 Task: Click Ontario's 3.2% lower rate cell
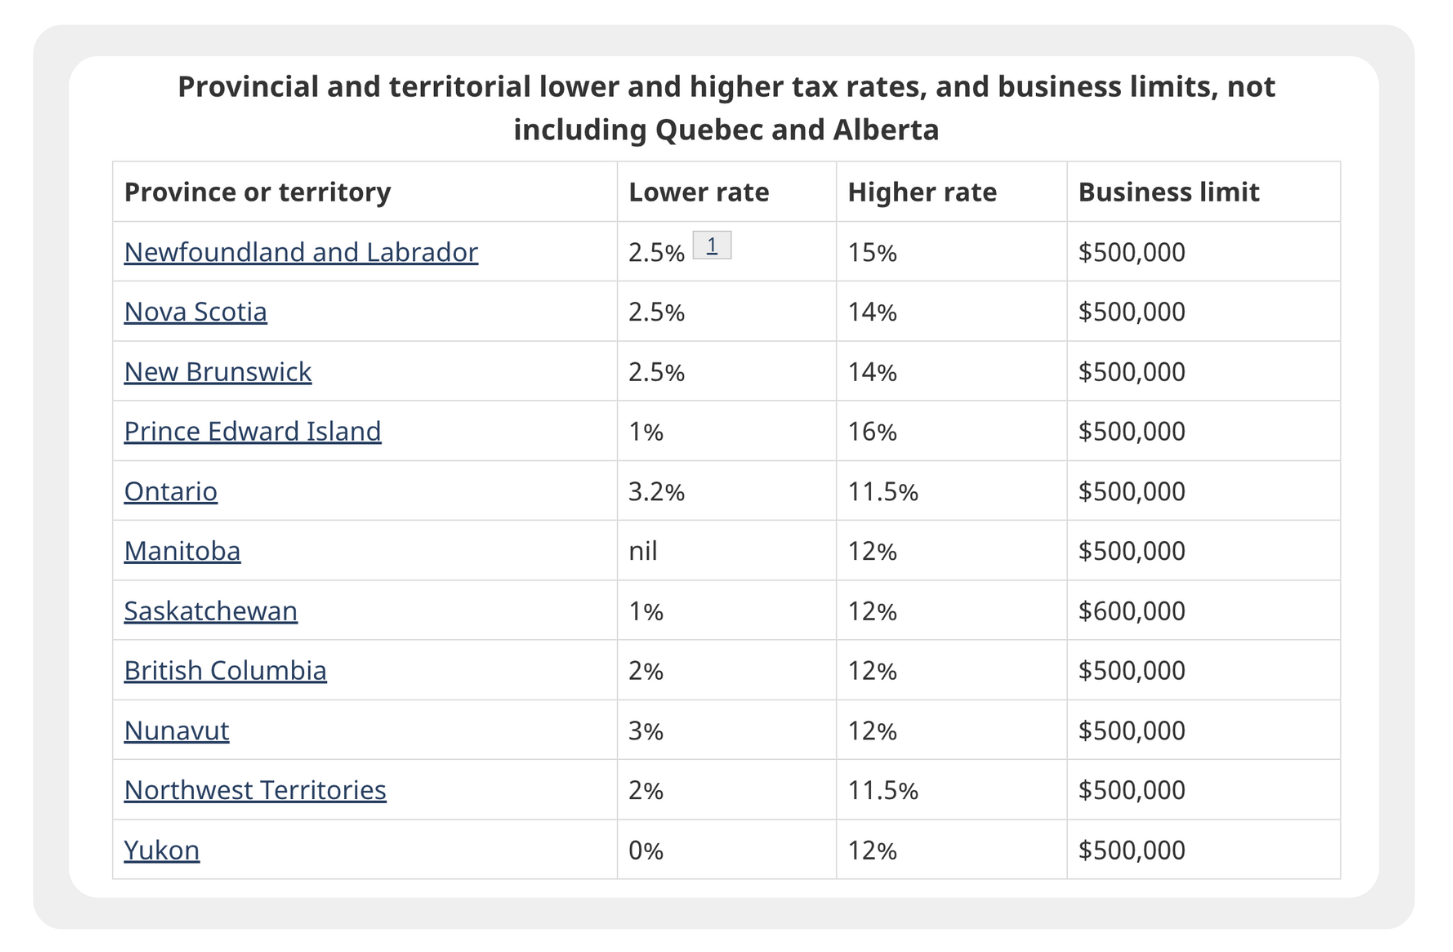point(656,491)
